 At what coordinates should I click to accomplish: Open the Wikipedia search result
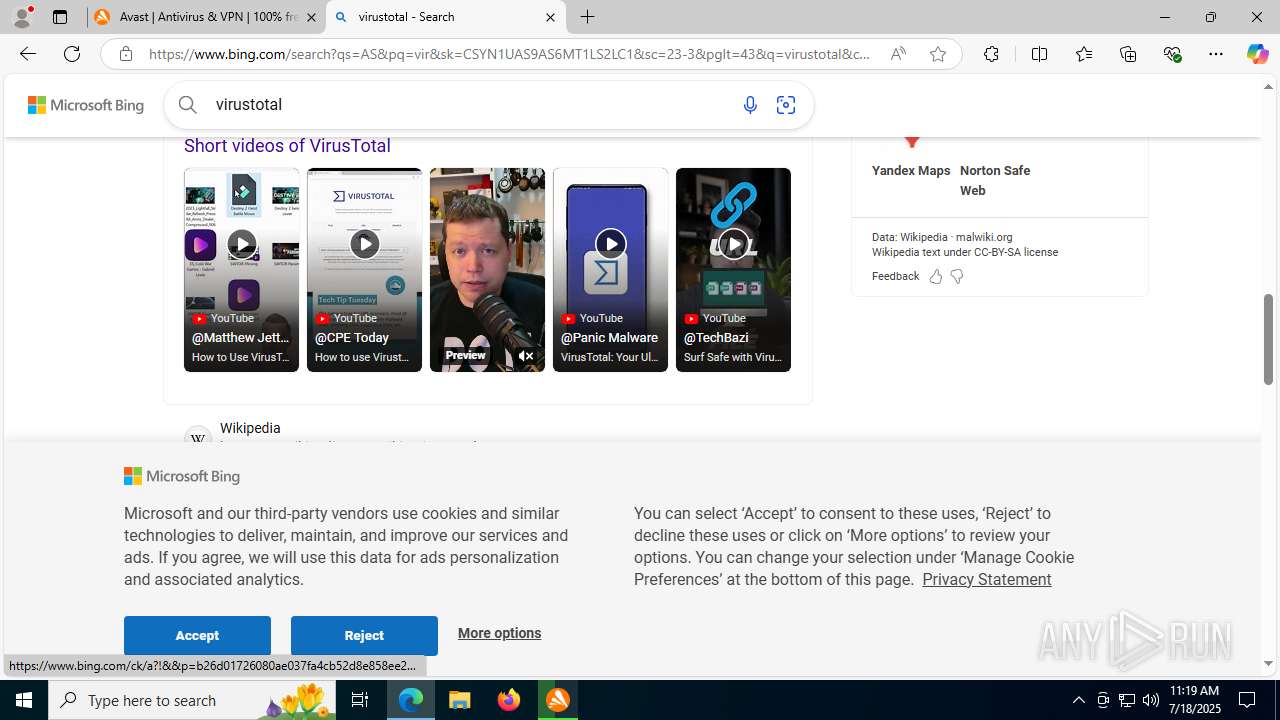click(x=250, y=428)
